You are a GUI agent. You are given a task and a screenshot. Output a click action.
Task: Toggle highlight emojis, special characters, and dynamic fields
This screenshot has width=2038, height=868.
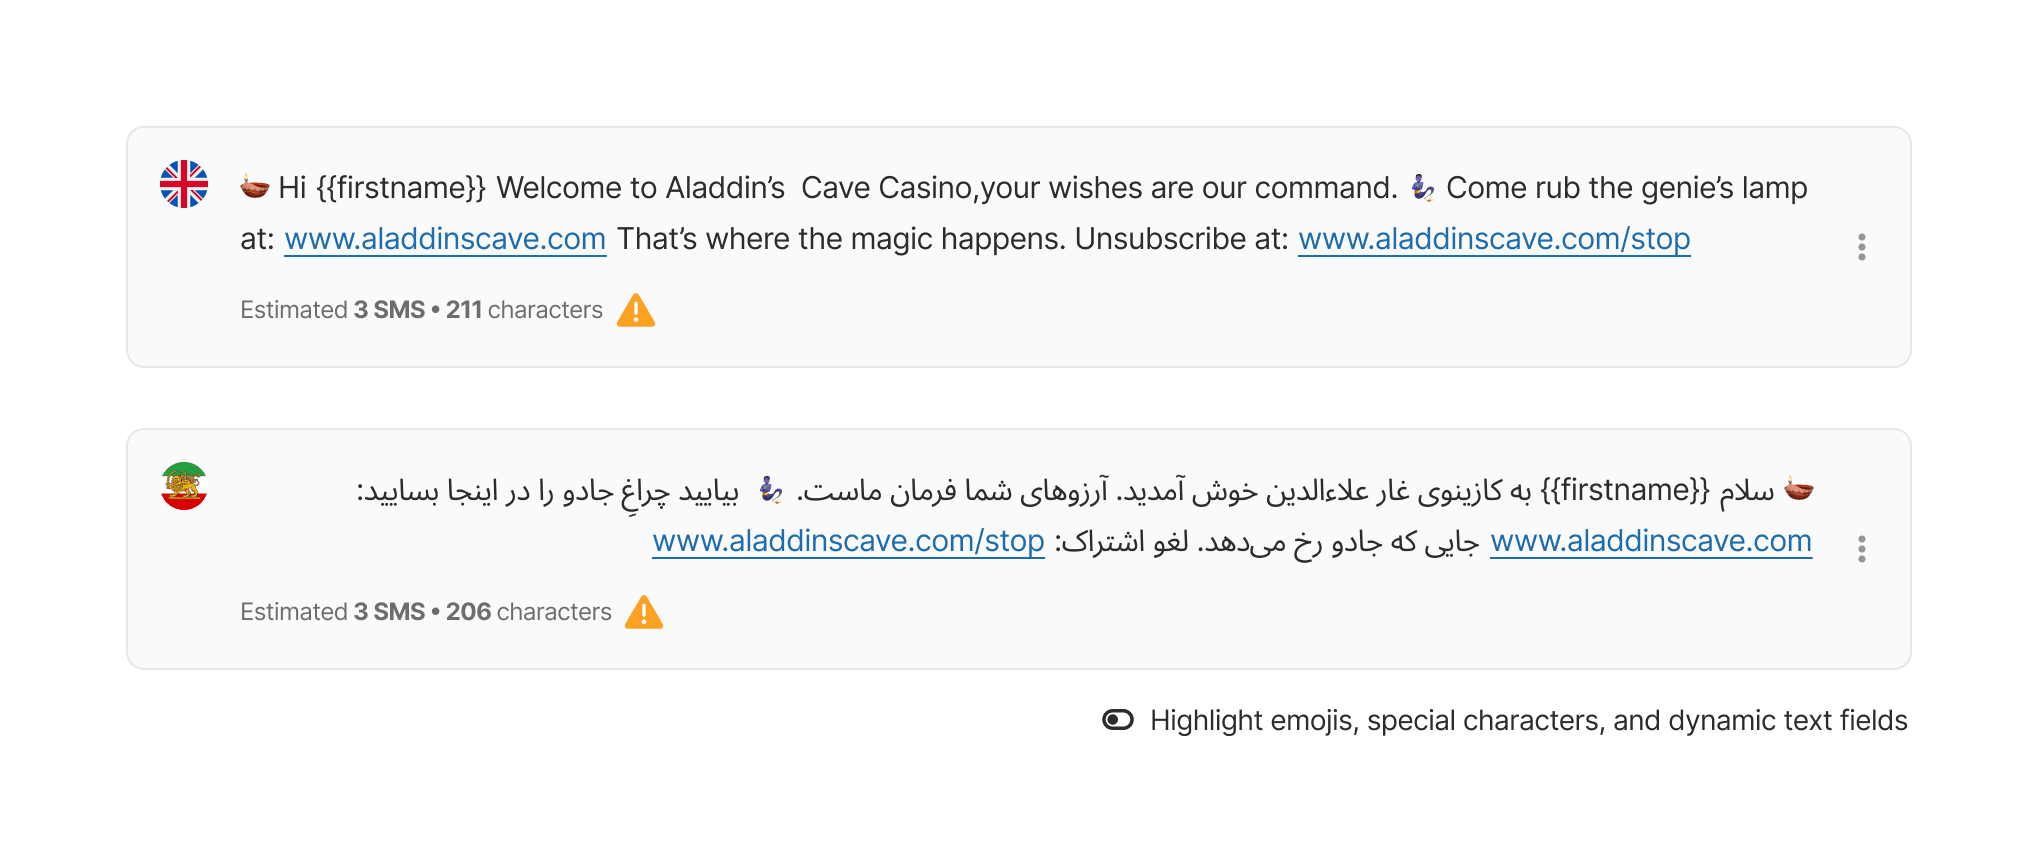tap(1118, 719)
